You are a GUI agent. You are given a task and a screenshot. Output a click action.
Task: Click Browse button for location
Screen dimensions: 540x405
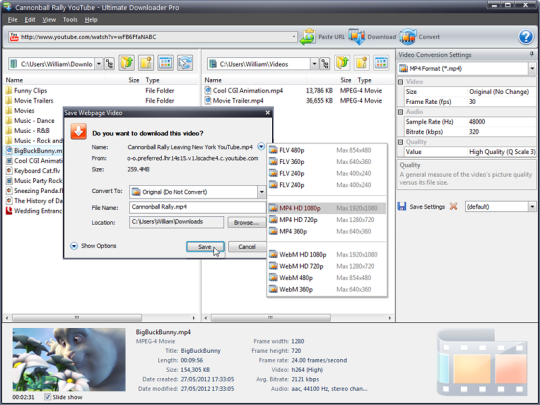(x=246, y=222)
